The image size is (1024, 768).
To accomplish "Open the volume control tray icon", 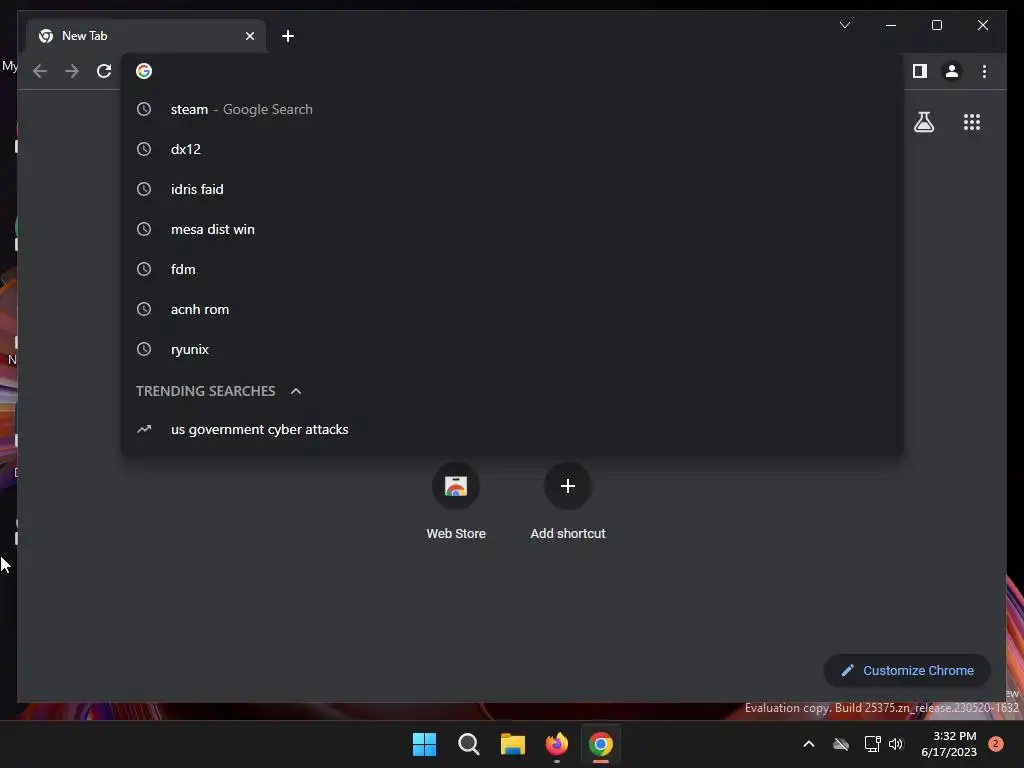I will pyautogui.click(x=896, y=744).
